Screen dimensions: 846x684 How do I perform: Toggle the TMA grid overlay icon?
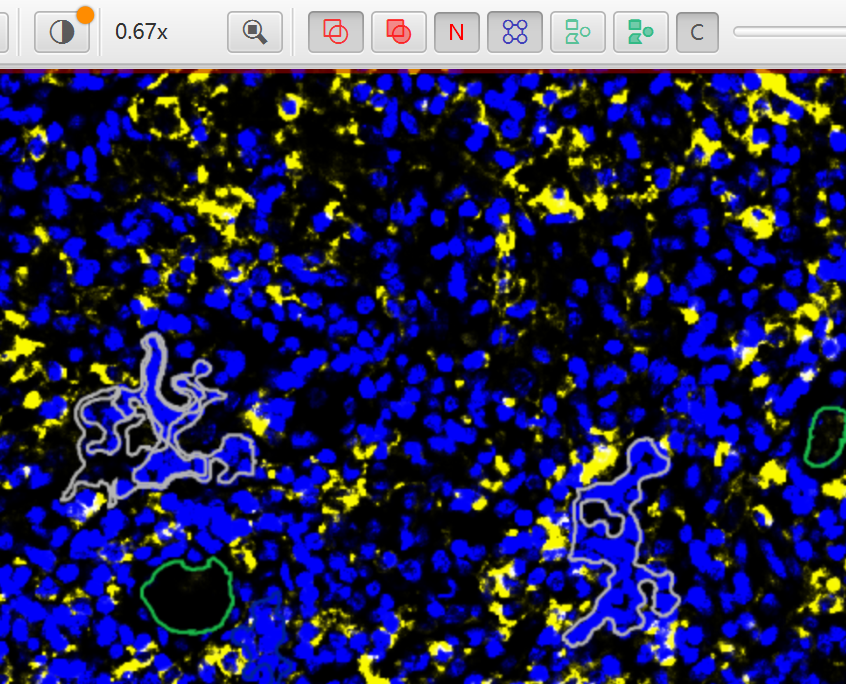[515, 32]
